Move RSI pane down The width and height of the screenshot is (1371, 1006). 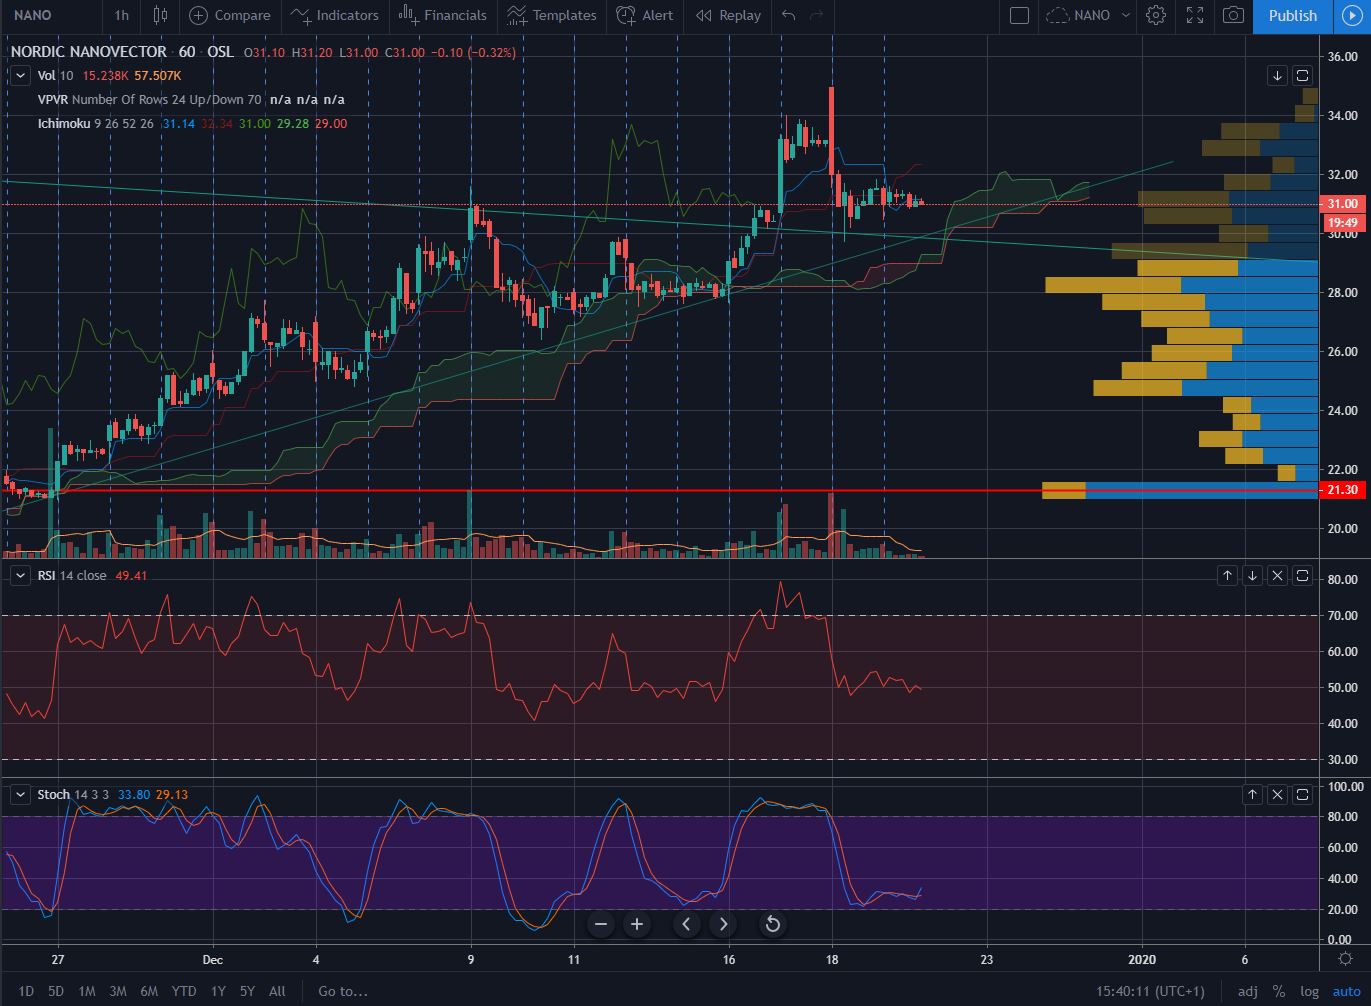click(x=1252, y=575)
